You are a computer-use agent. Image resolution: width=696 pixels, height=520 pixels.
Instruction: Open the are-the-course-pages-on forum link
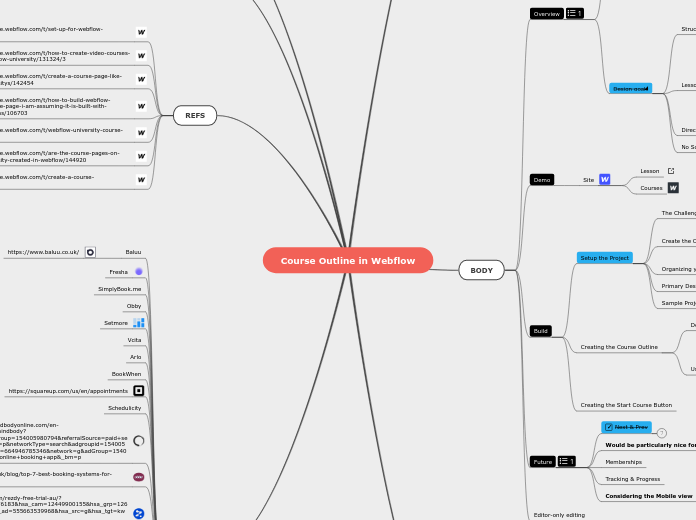coord(59,156)
